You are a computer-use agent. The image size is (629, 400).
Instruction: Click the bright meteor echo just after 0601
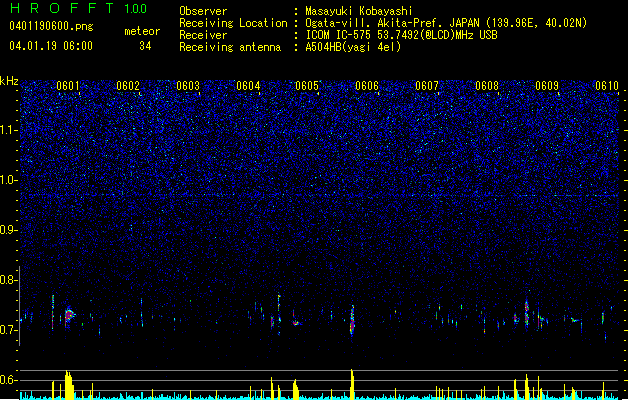tap(69, 315)
